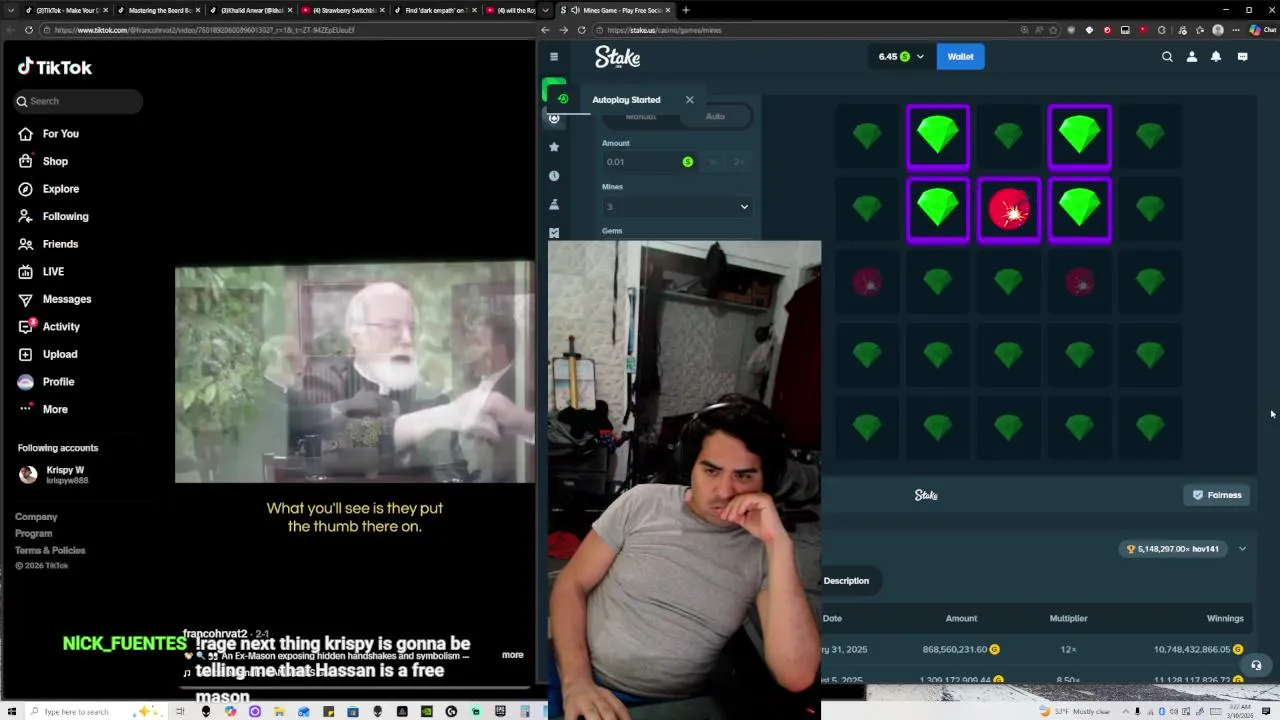Click the clock recent icon in Stake sidebar
This screenshot has width=1280, height=720.
pyautogui.click(x=554, y=176)
